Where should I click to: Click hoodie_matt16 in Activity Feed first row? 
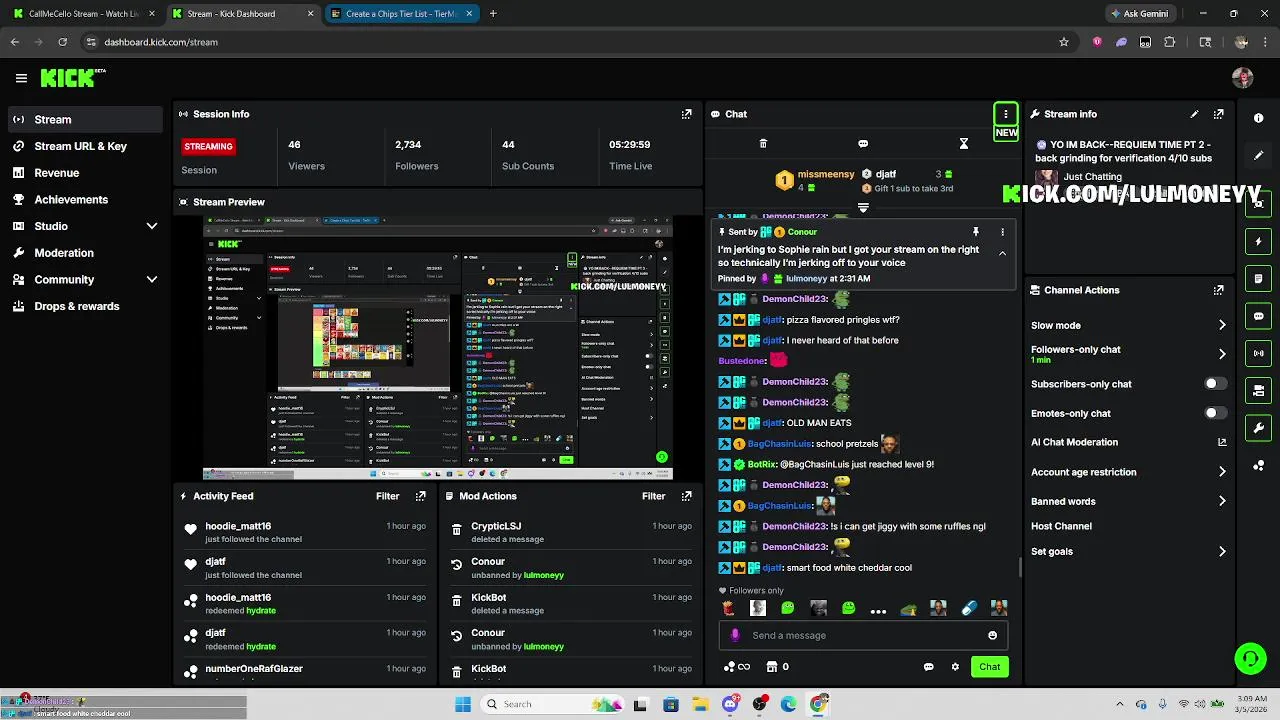coord(238,526)
